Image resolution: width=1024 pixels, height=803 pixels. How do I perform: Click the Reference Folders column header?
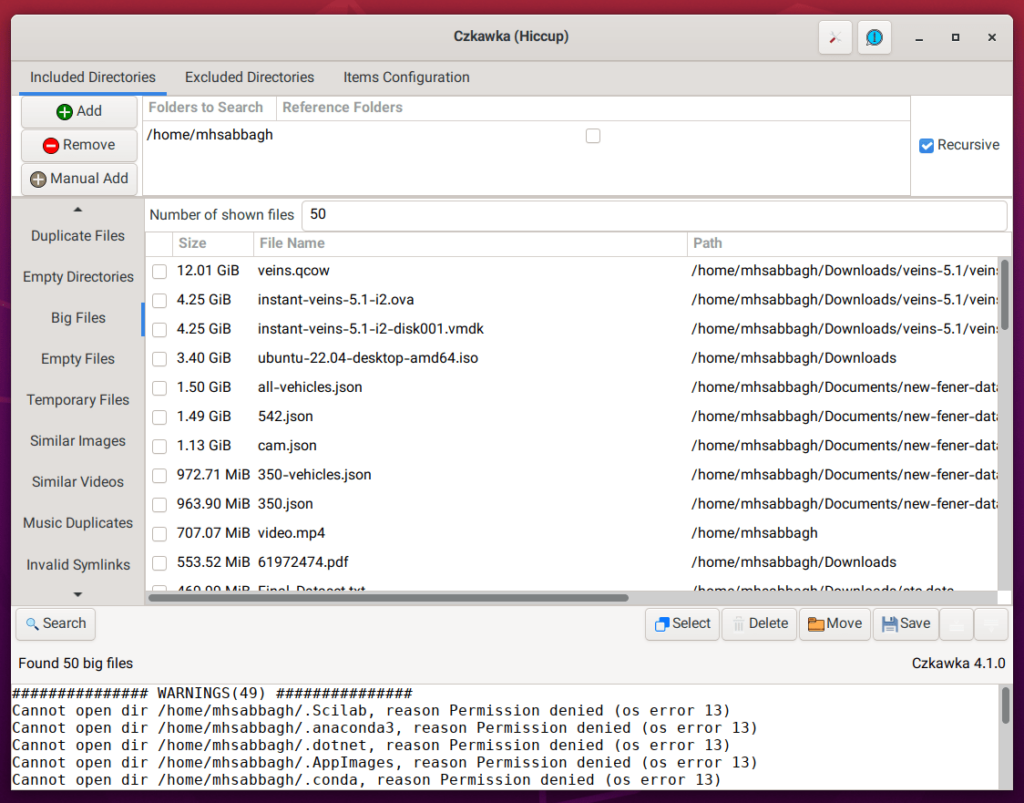coord(593,108)
